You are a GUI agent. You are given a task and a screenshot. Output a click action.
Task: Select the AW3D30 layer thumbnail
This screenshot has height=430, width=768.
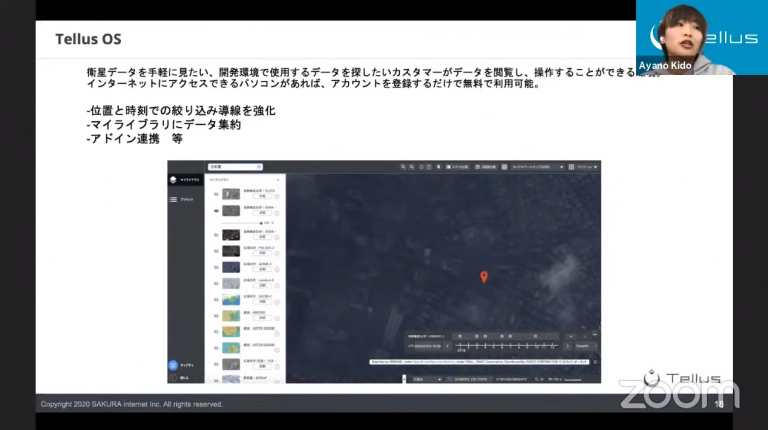point(231,316)
